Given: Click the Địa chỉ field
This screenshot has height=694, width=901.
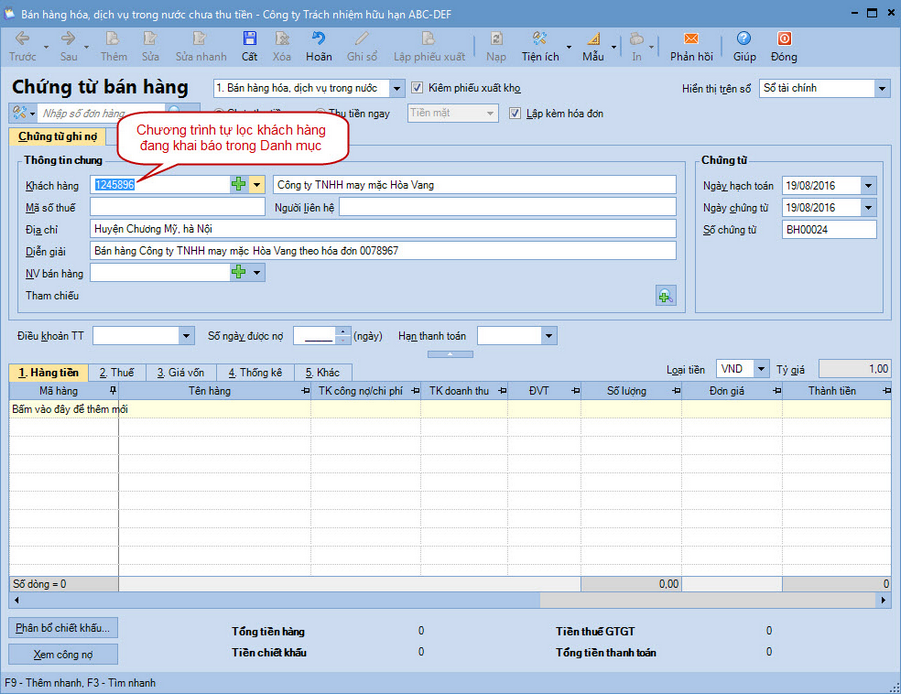Looking at the screenshot, I should click(383, 229).
